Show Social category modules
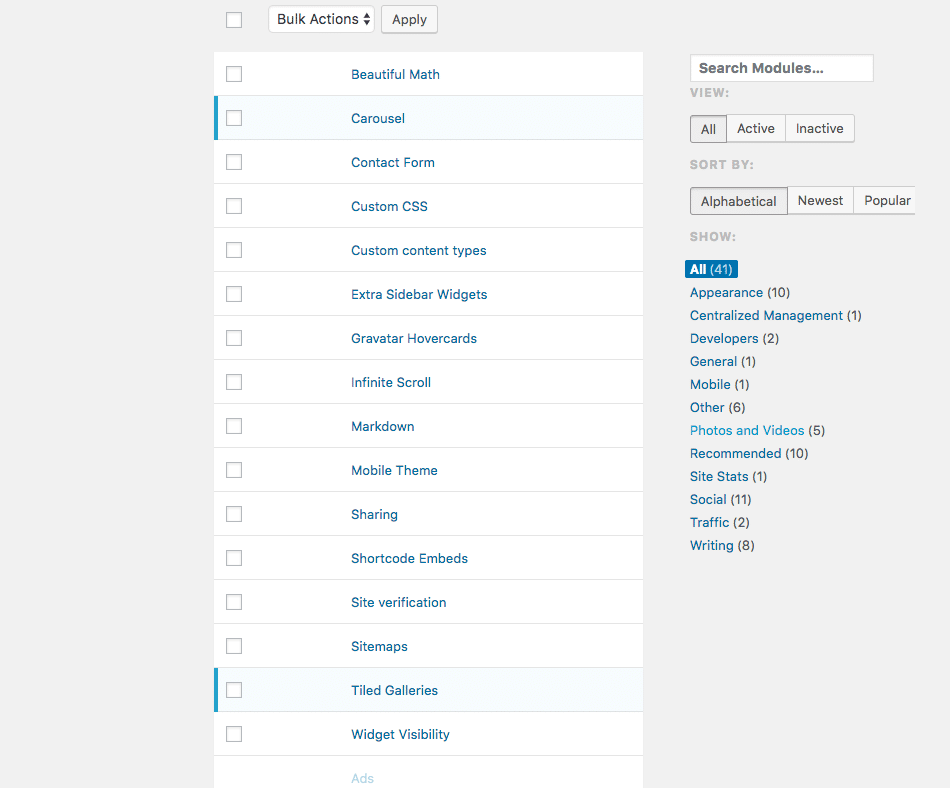 (x=708, y=500)
